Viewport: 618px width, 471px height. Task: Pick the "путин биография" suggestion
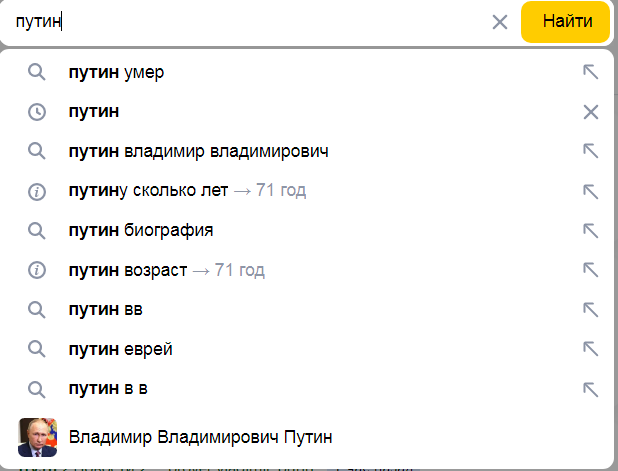[x=140, y=230]
